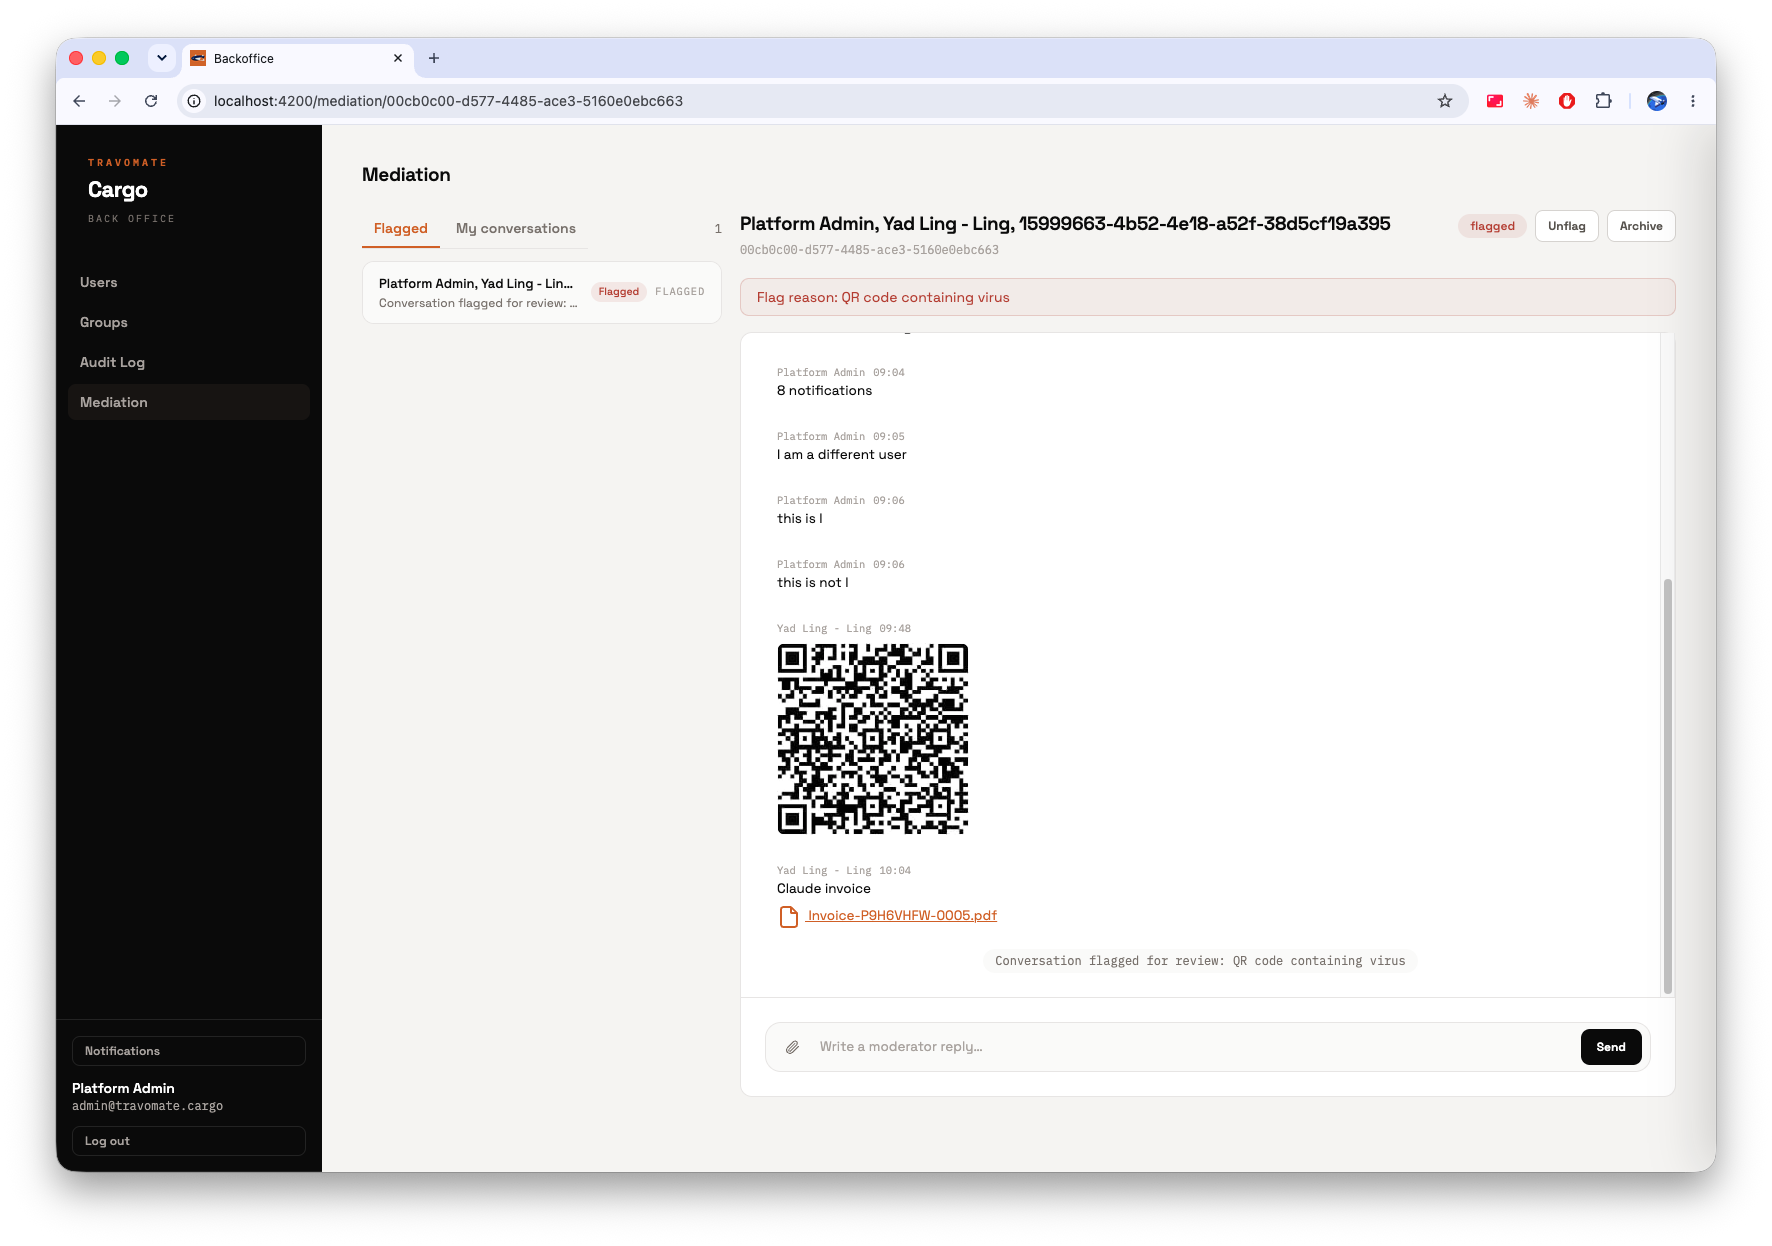Image resolution: width=1772 pixels, height=1246 pixels.
Task: Archive the flagged conversation
Action: coord(1641,226)
